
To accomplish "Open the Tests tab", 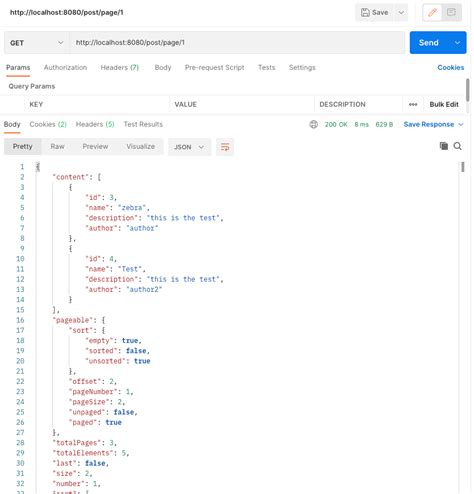I will tap(266, 68).
